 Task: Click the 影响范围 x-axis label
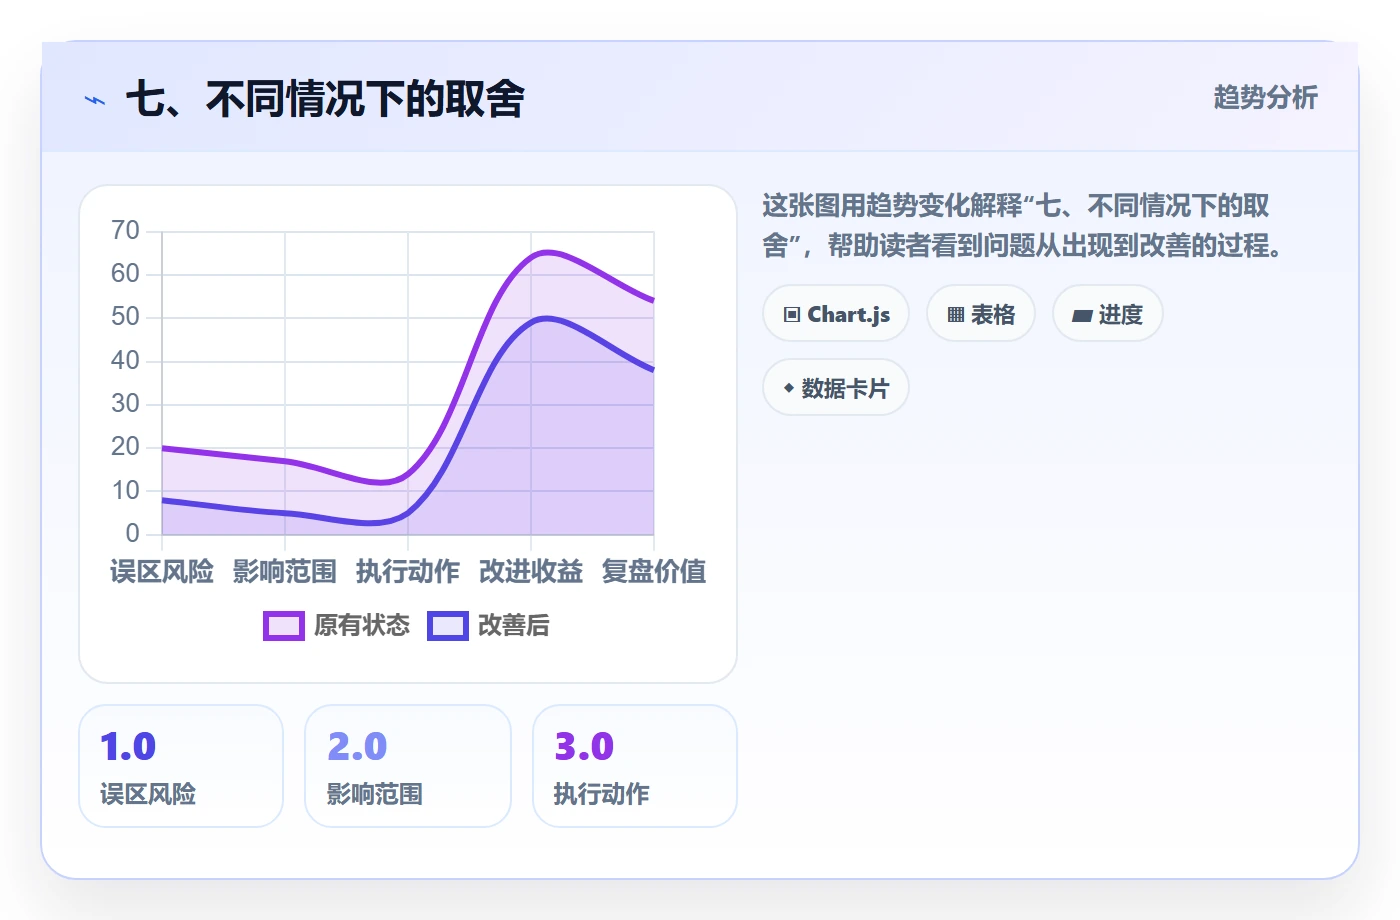click(x=285, y=572)
